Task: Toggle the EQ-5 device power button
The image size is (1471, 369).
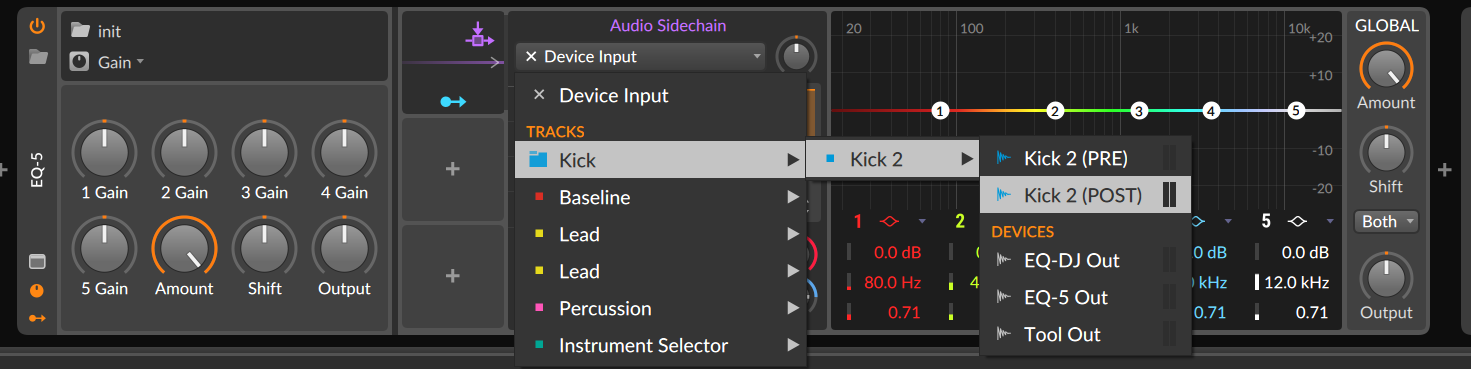Action: click(x=38, y=27)
